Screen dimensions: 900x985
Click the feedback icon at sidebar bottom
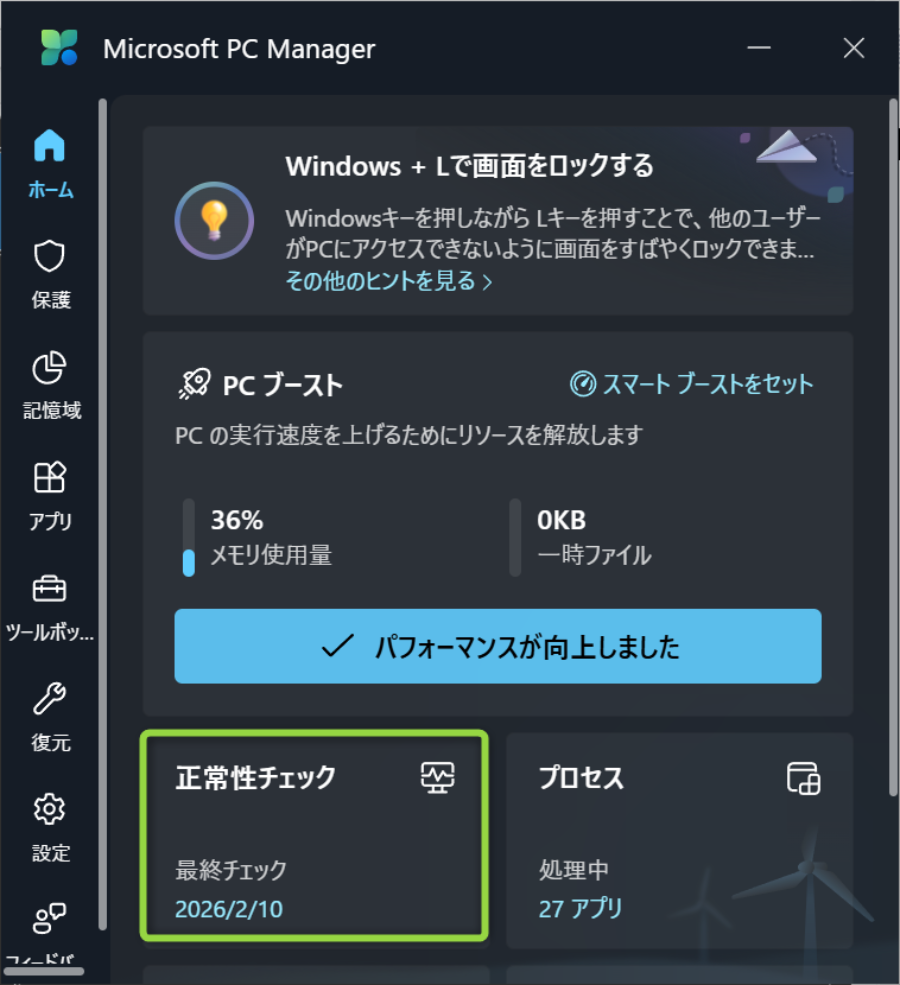[x=50, y=918]
